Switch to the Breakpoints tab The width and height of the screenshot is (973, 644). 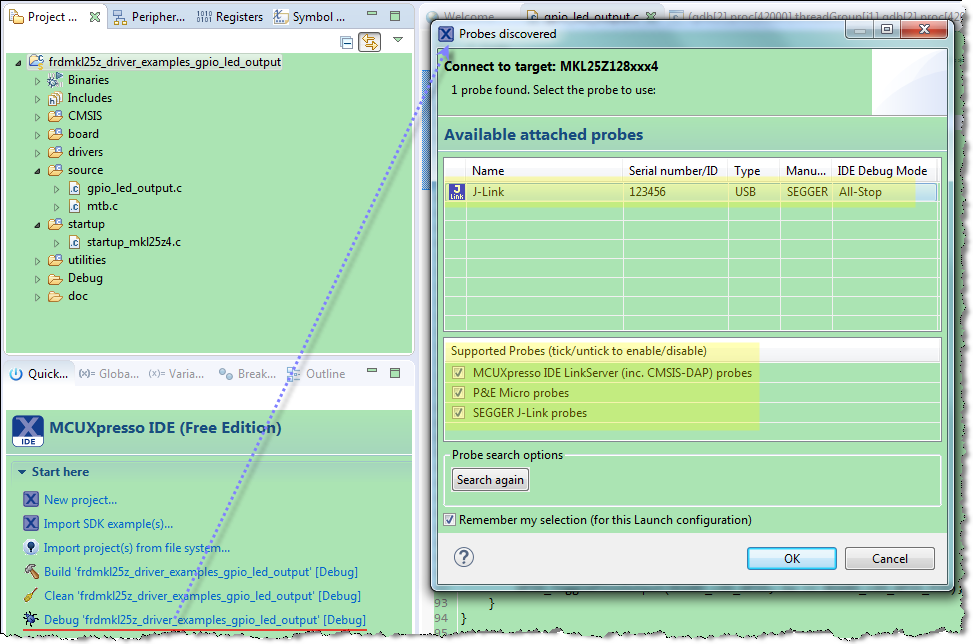[x=247, y=373]
